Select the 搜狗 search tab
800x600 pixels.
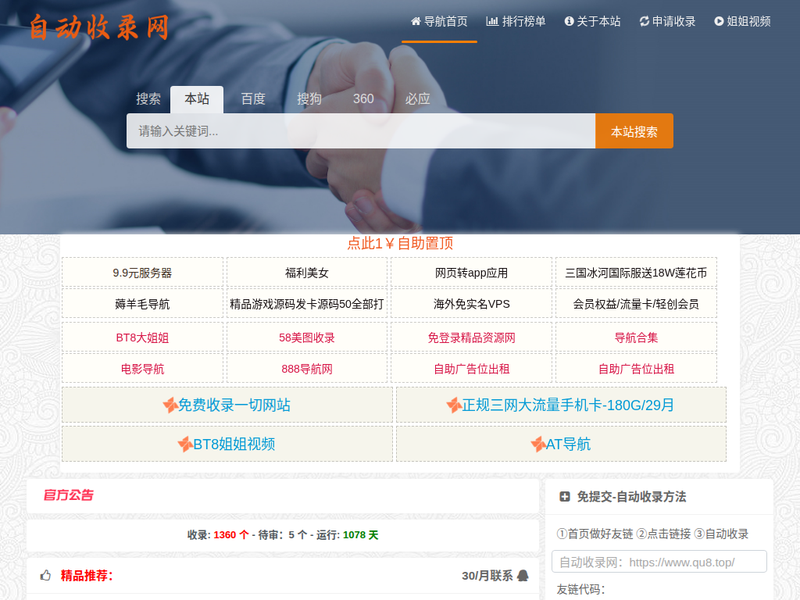(x=310, y=99)
